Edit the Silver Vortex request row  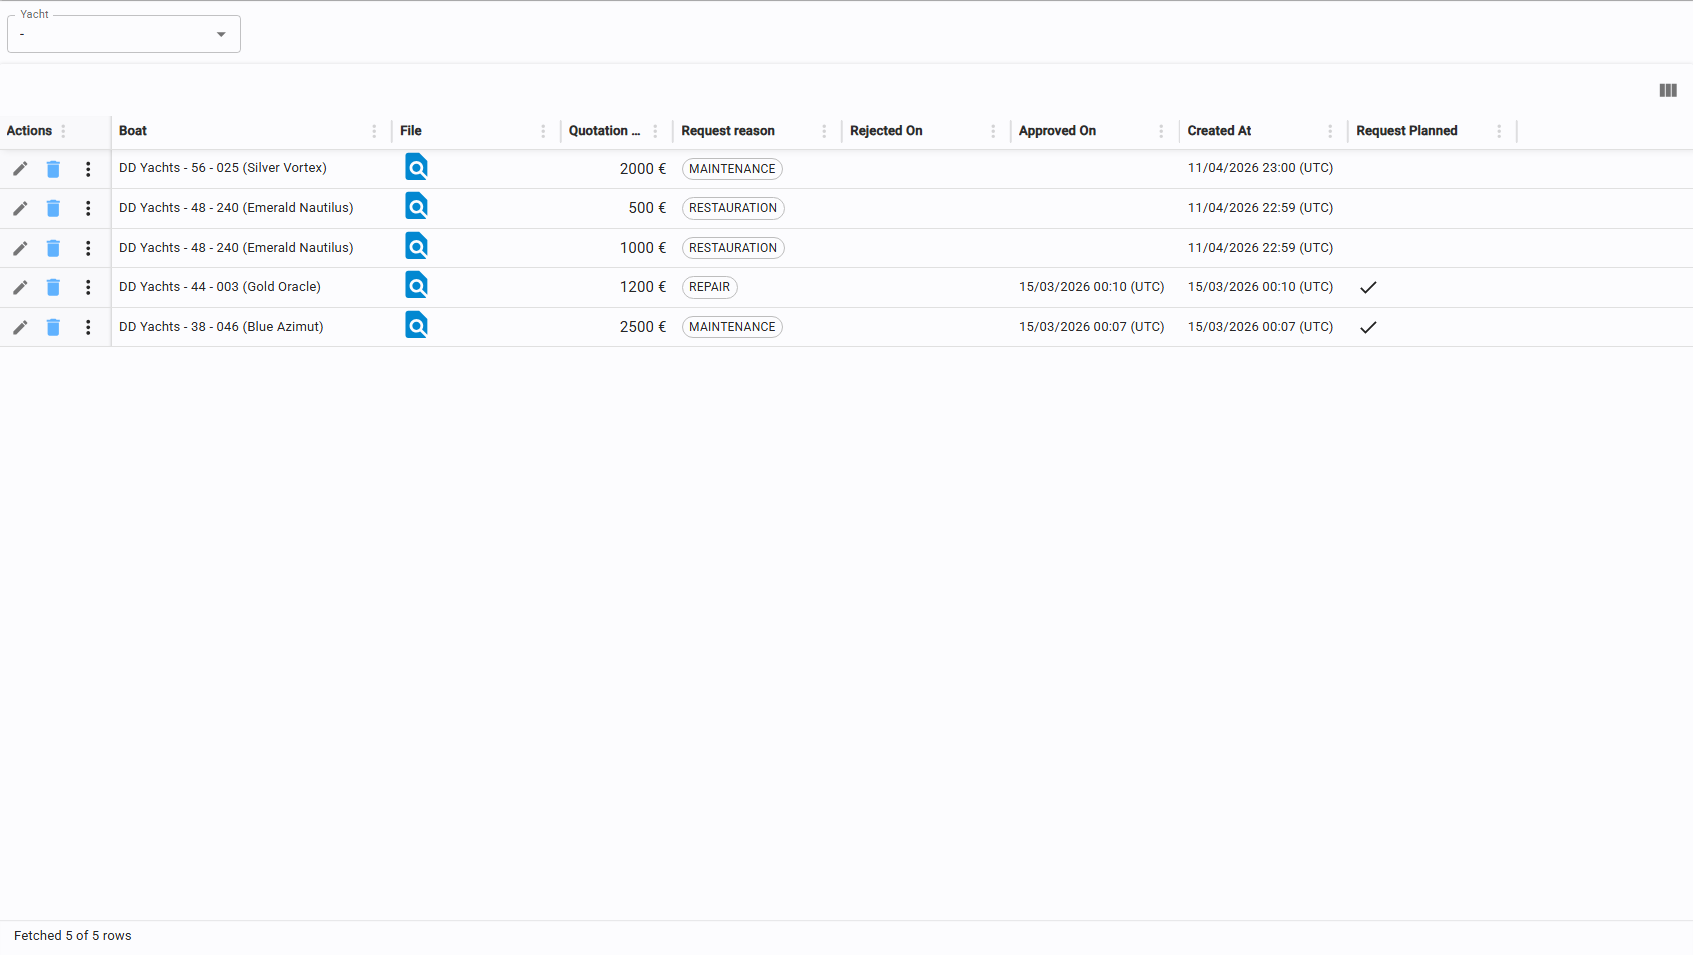click(x=20, y=169)
